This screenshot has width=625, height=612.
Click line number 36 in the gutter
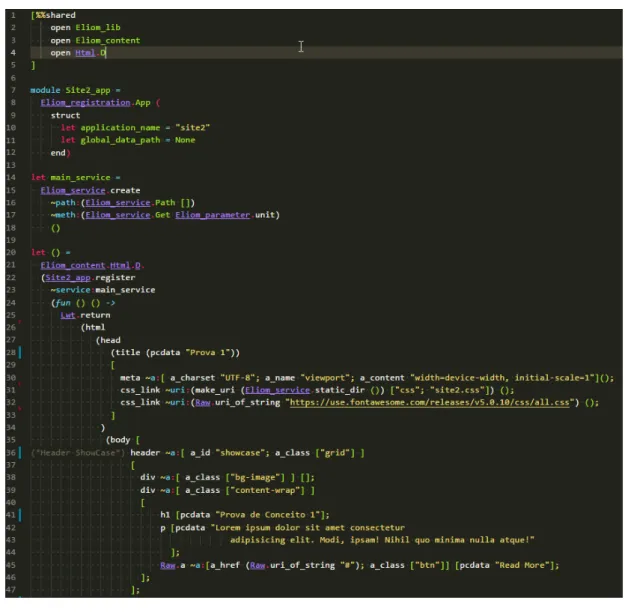11,453
